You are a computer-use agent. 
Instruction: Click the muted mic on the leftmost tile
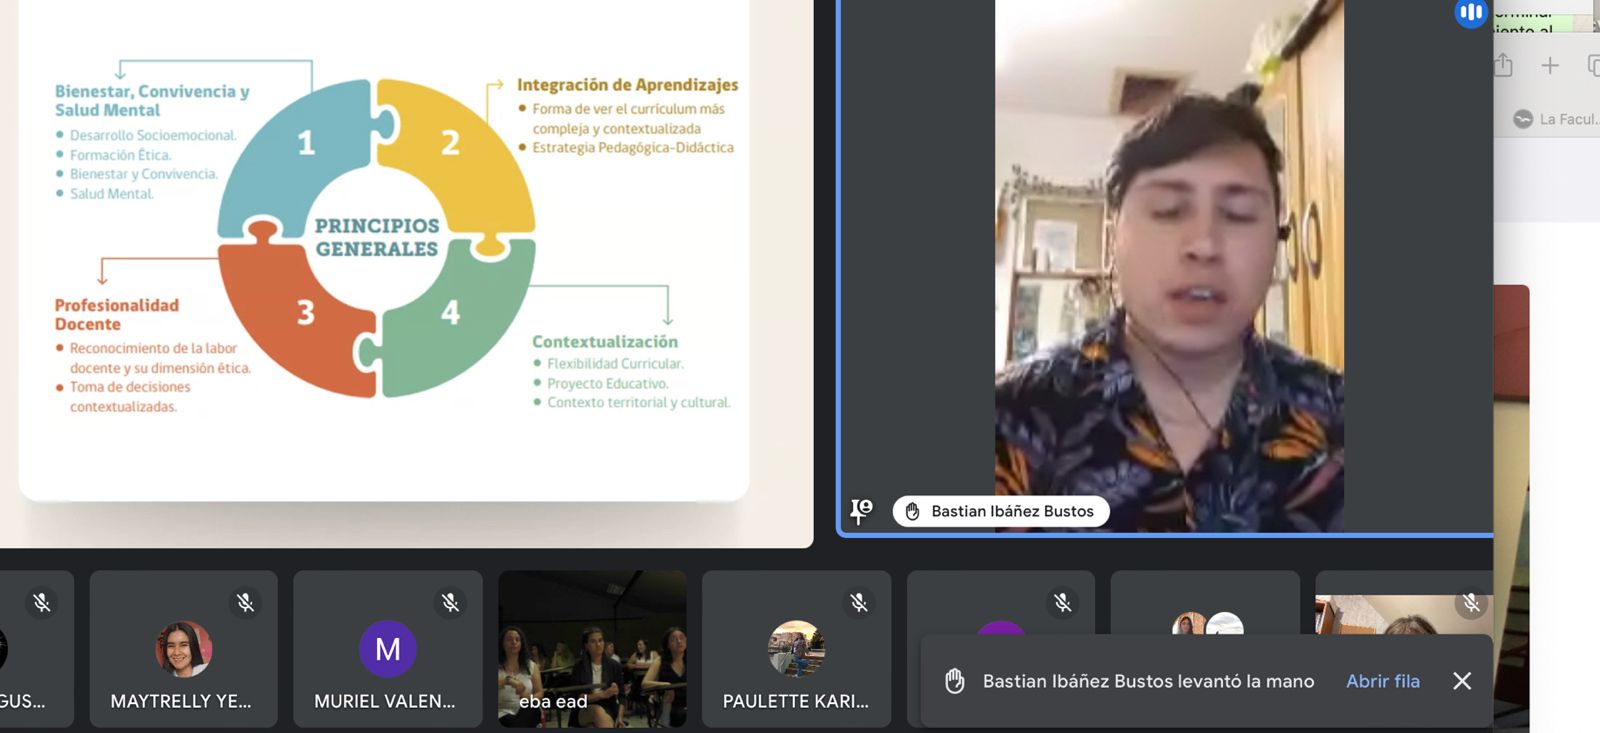[x=41, y=602]
